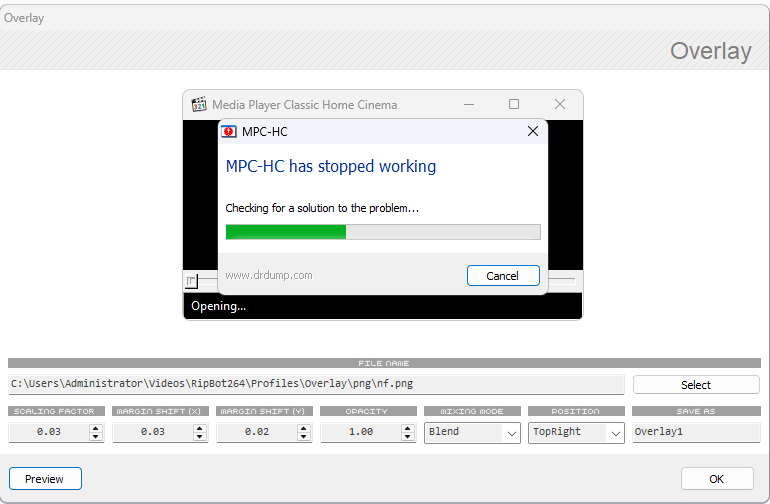The width and height of the screenshot is (770, 504).
Task: Open the Mixing Mode Blend dropdown
Action: coord(472,433)
